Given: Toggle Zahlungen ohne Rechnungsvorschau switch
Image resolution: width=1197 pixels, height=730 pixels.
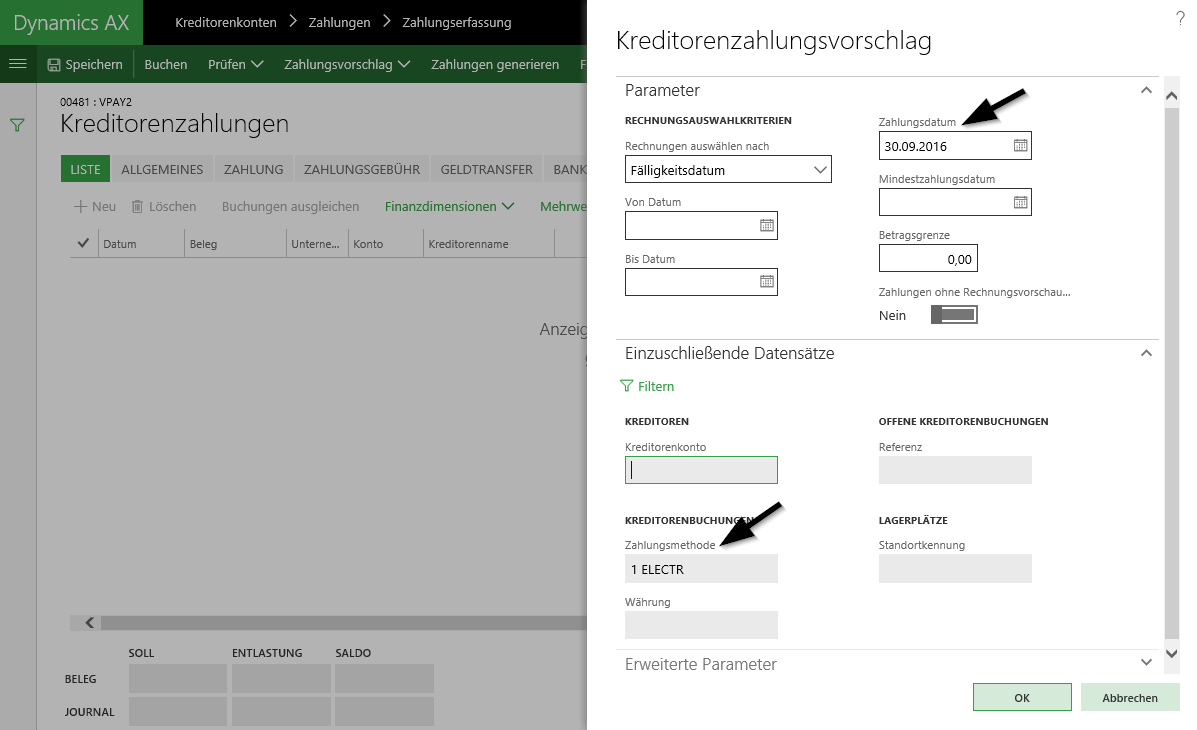Looking at the screenshot, I should 953,315.
